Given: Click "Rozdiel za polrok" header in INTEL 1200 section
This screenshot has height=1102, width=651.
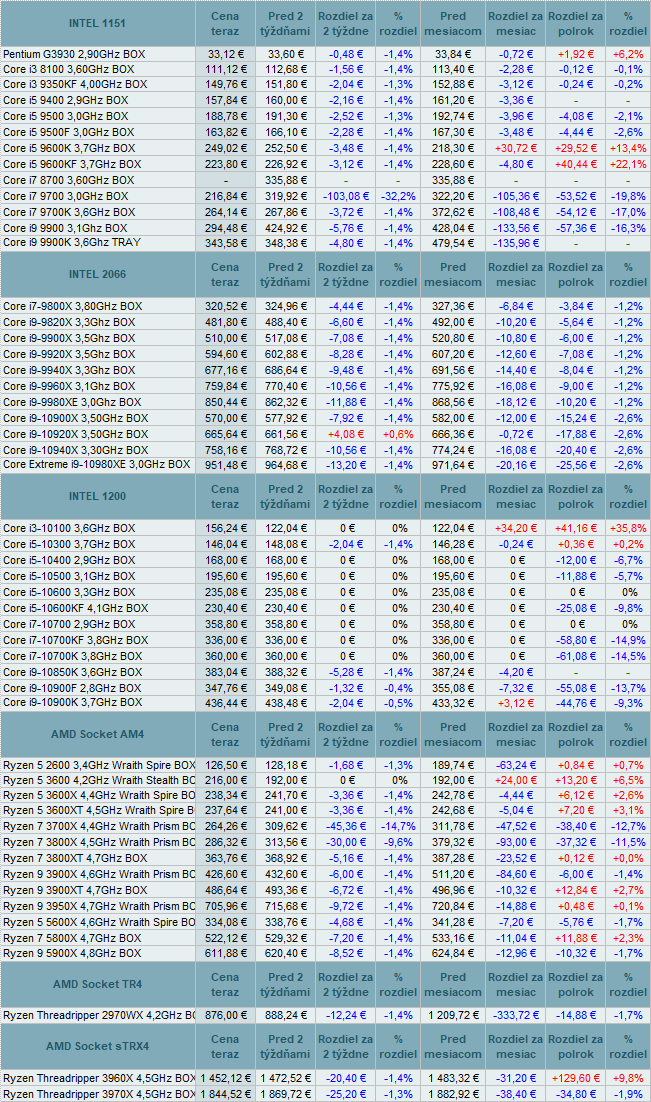Looking at the screenshot, I should (576, 496).
